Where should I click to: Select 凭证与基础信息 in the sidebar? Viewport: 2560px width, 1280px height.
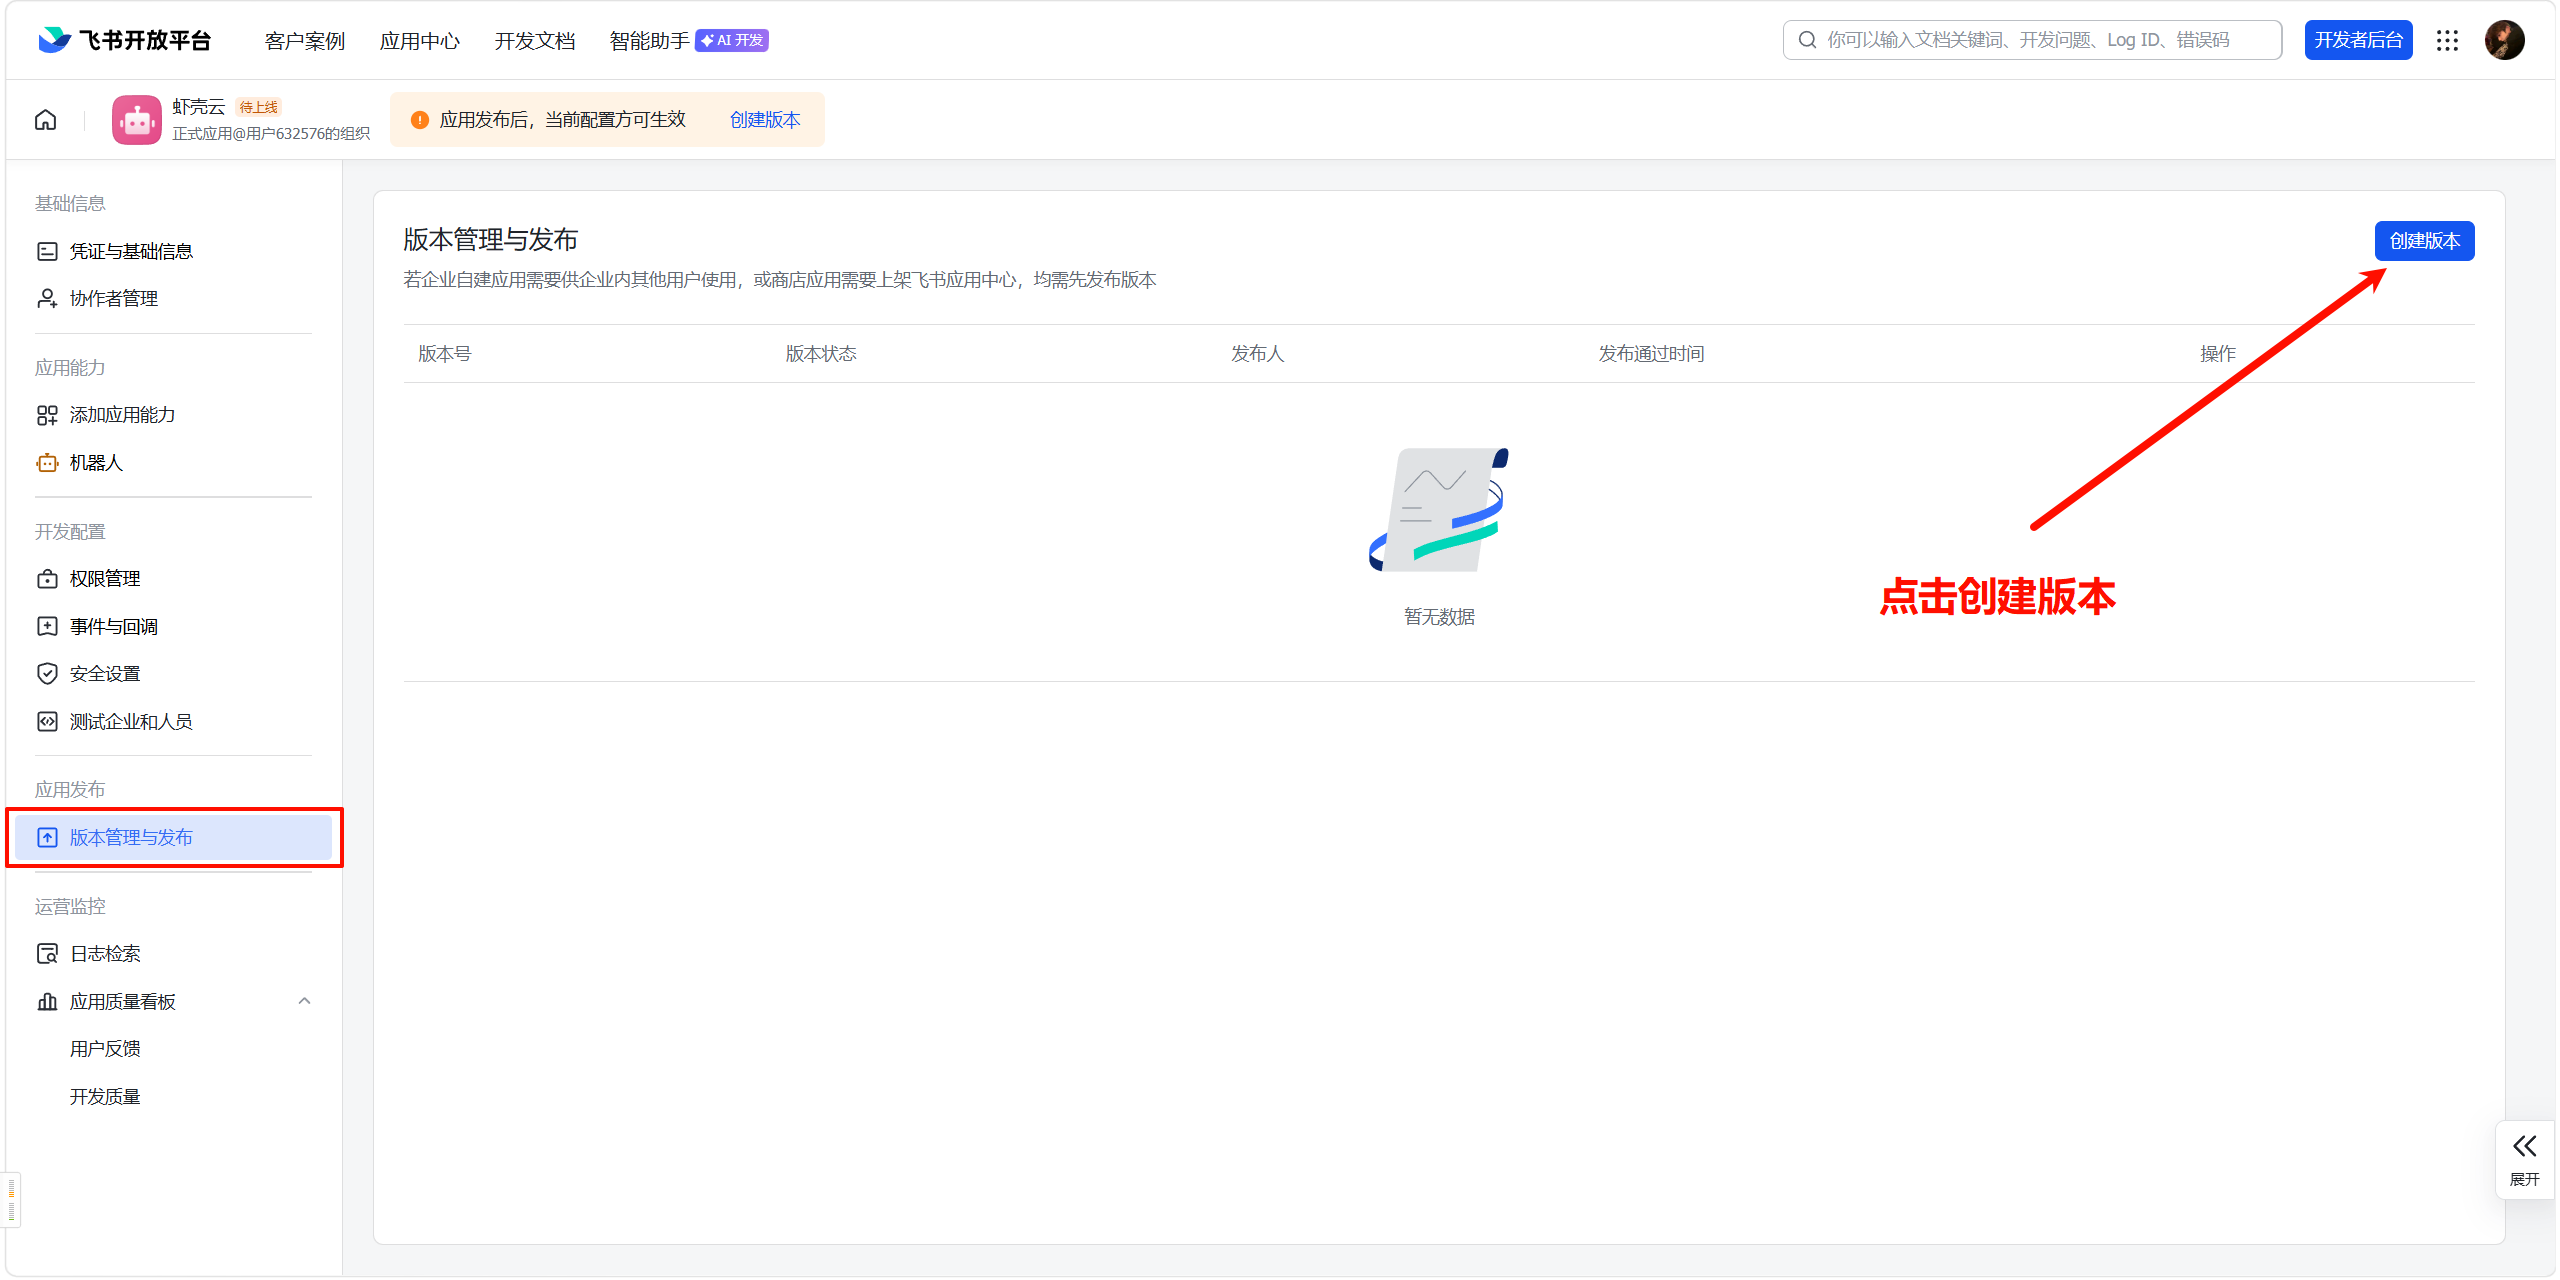tap(132, 251)
